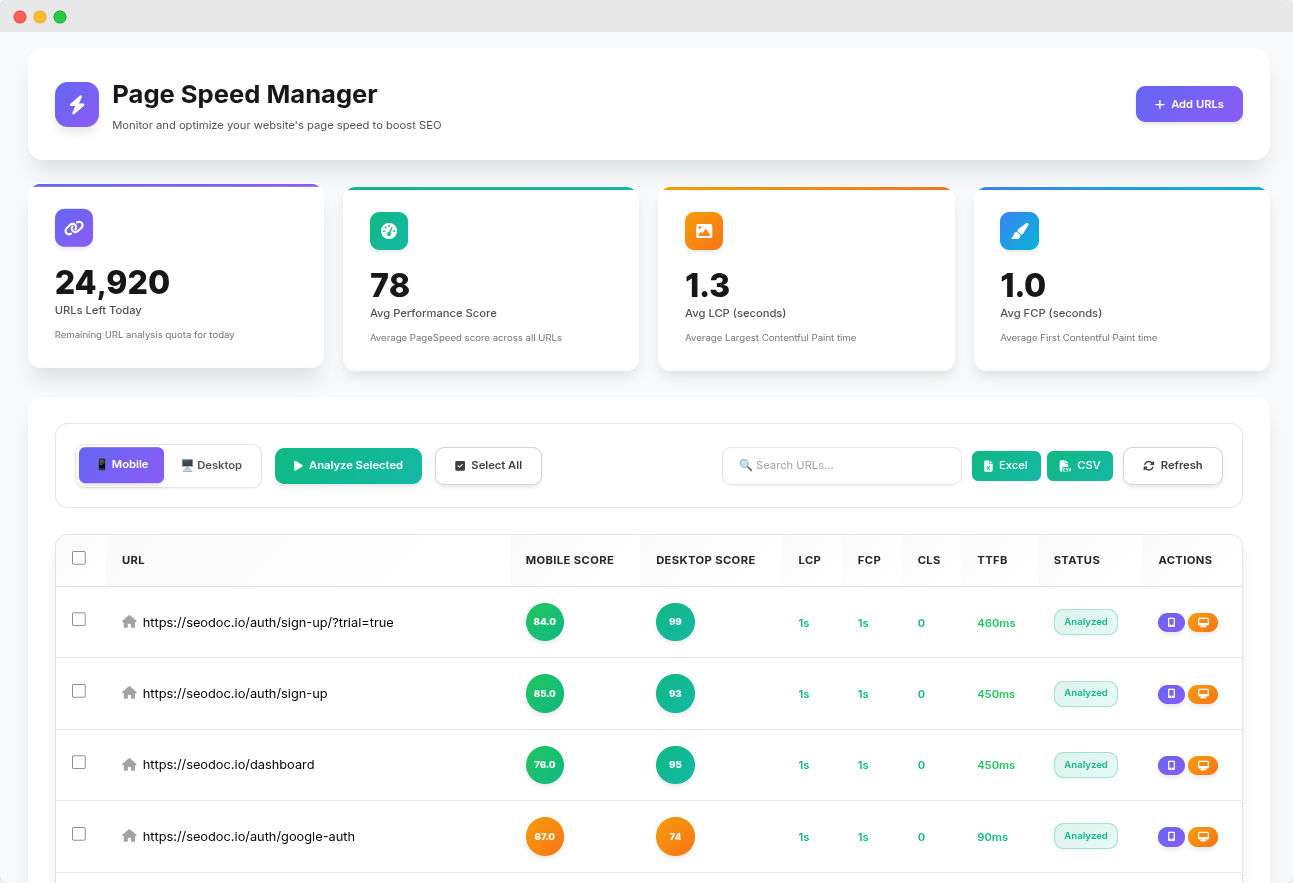Click home icon beside sign-up/?trial=true URL
The height and width of the screenshot is (883, 1293).
[129, 621]
